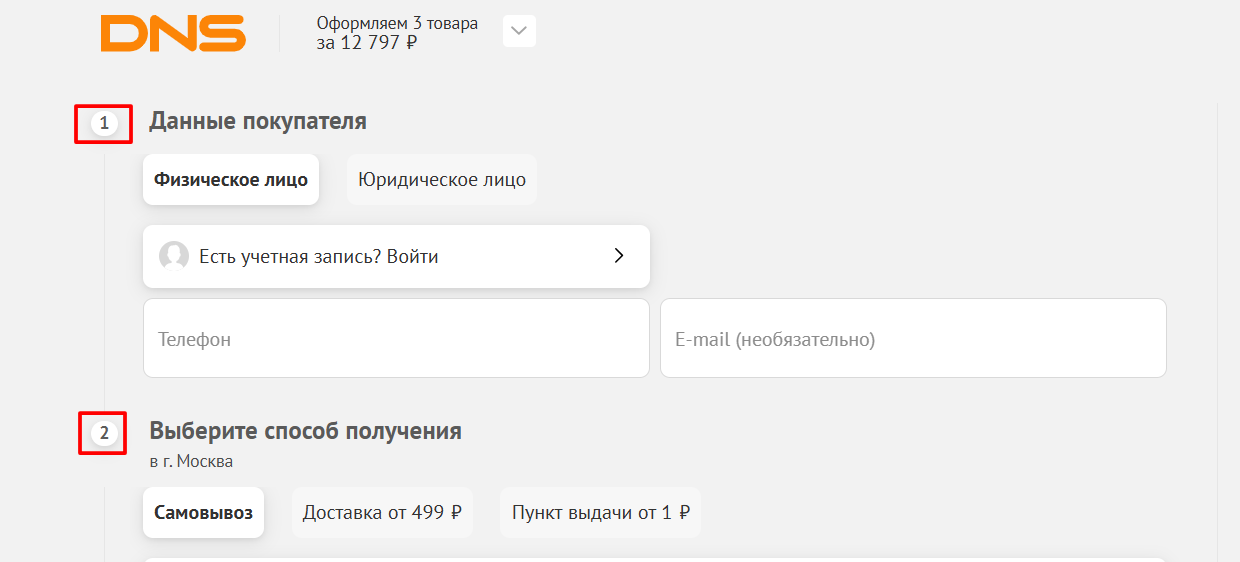Select the Физическое лицо tab
1240x562 pixels.
[x=231, y=180]
